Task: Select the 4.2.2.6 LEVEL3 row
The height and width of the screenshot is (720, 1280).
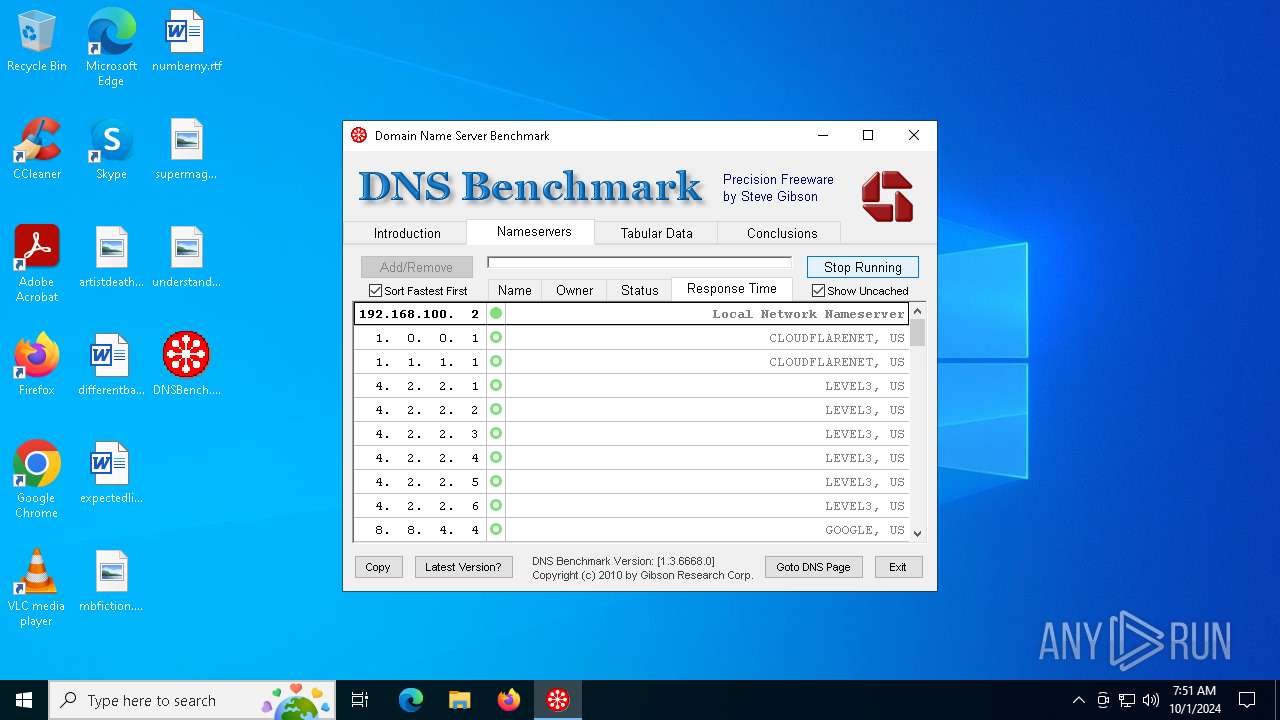Action: click(x=631, y=506)
